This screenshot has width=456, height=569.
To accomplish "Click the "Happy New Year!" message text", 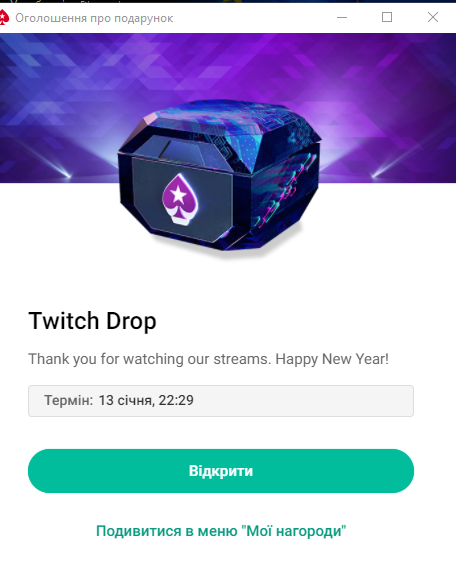I will coord(332,359).
